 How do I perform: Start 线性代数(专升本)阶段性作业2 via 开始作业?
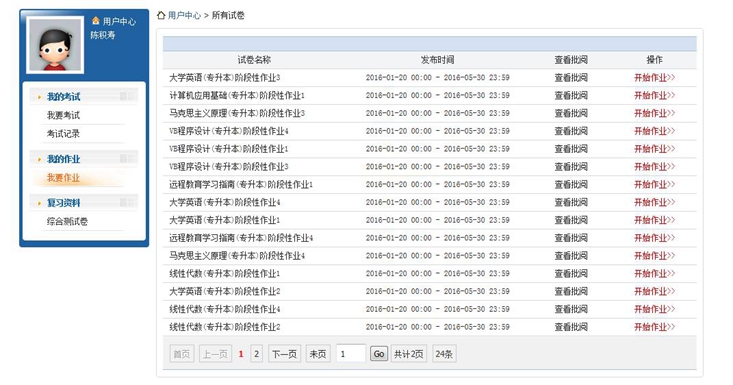[x=654, y=327]
